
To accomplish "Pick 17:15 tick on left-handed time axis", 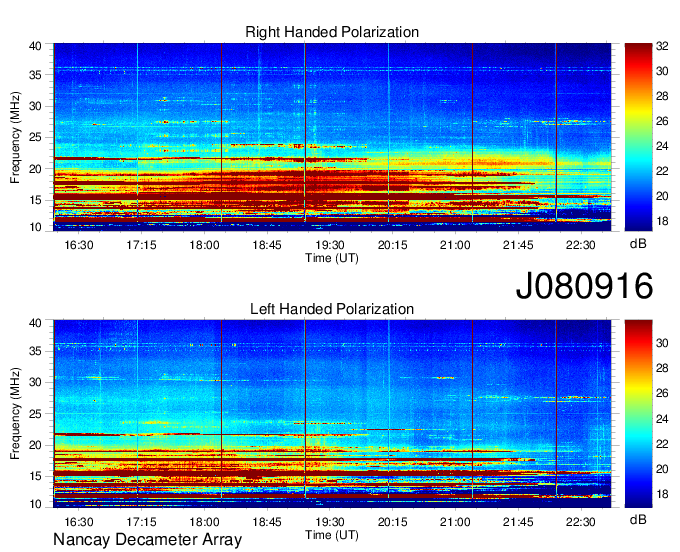I will tap(141, 522).
